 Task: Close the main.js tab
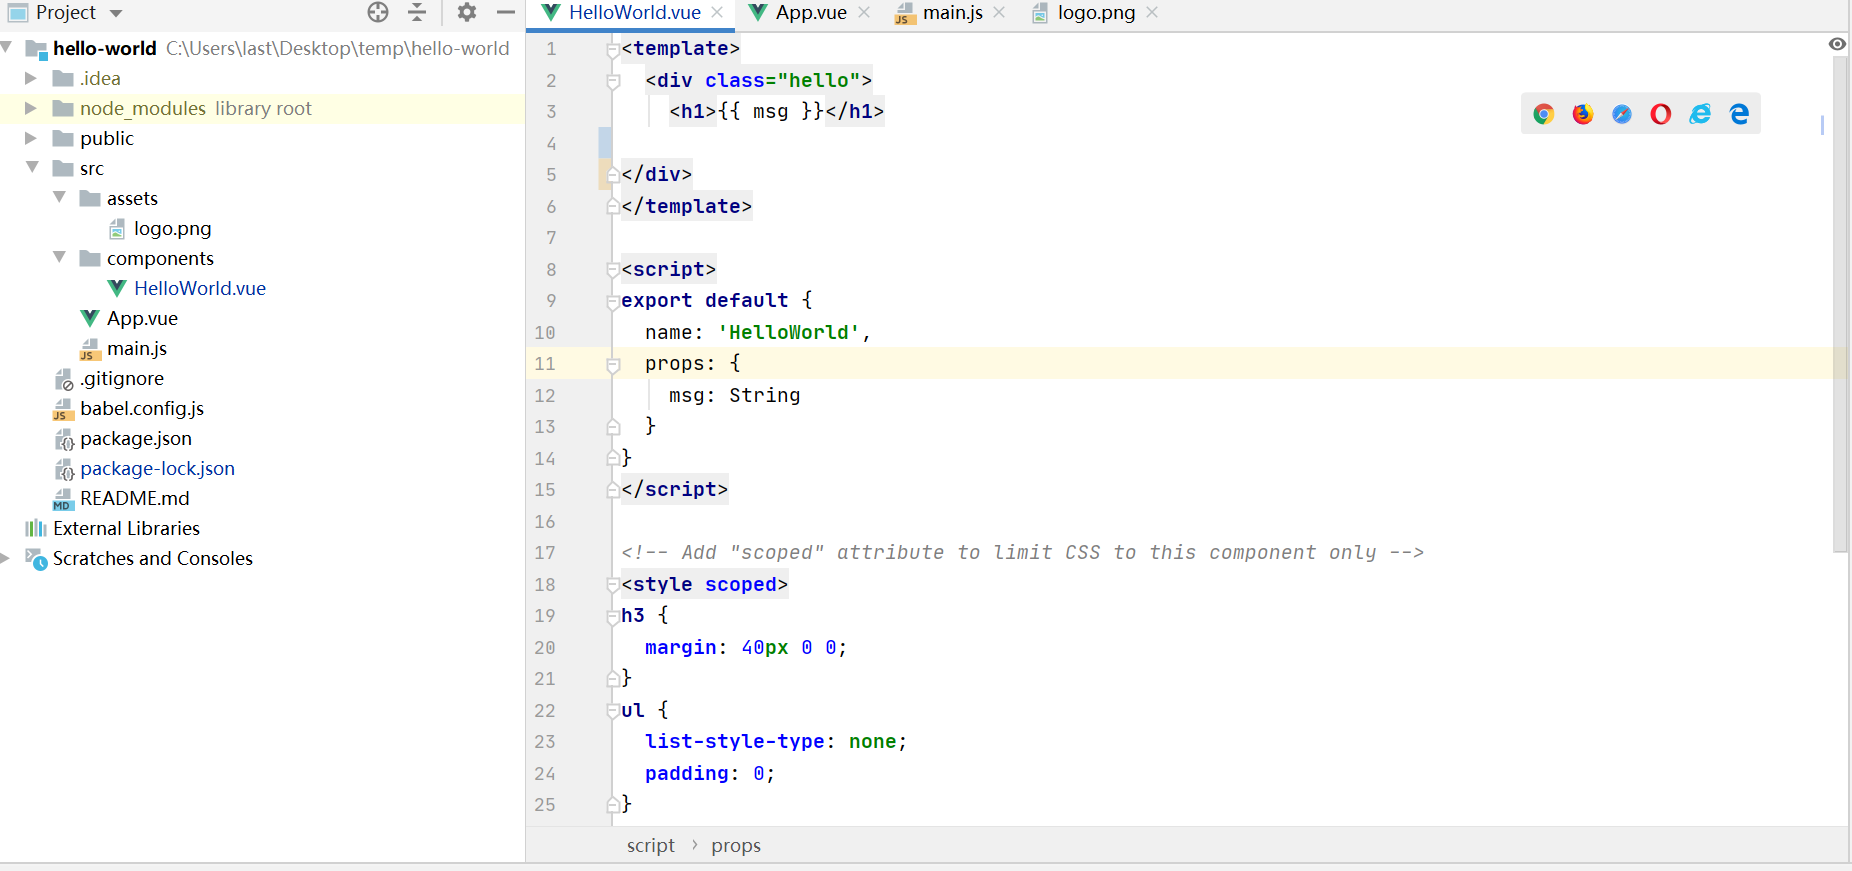[999, 13]
